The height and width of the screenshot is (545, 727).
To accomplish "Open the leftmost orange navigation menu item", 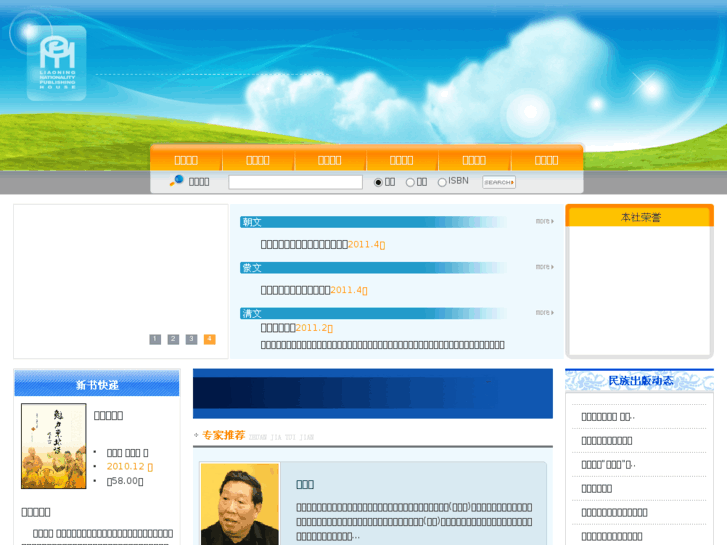I will pos(186,160).
